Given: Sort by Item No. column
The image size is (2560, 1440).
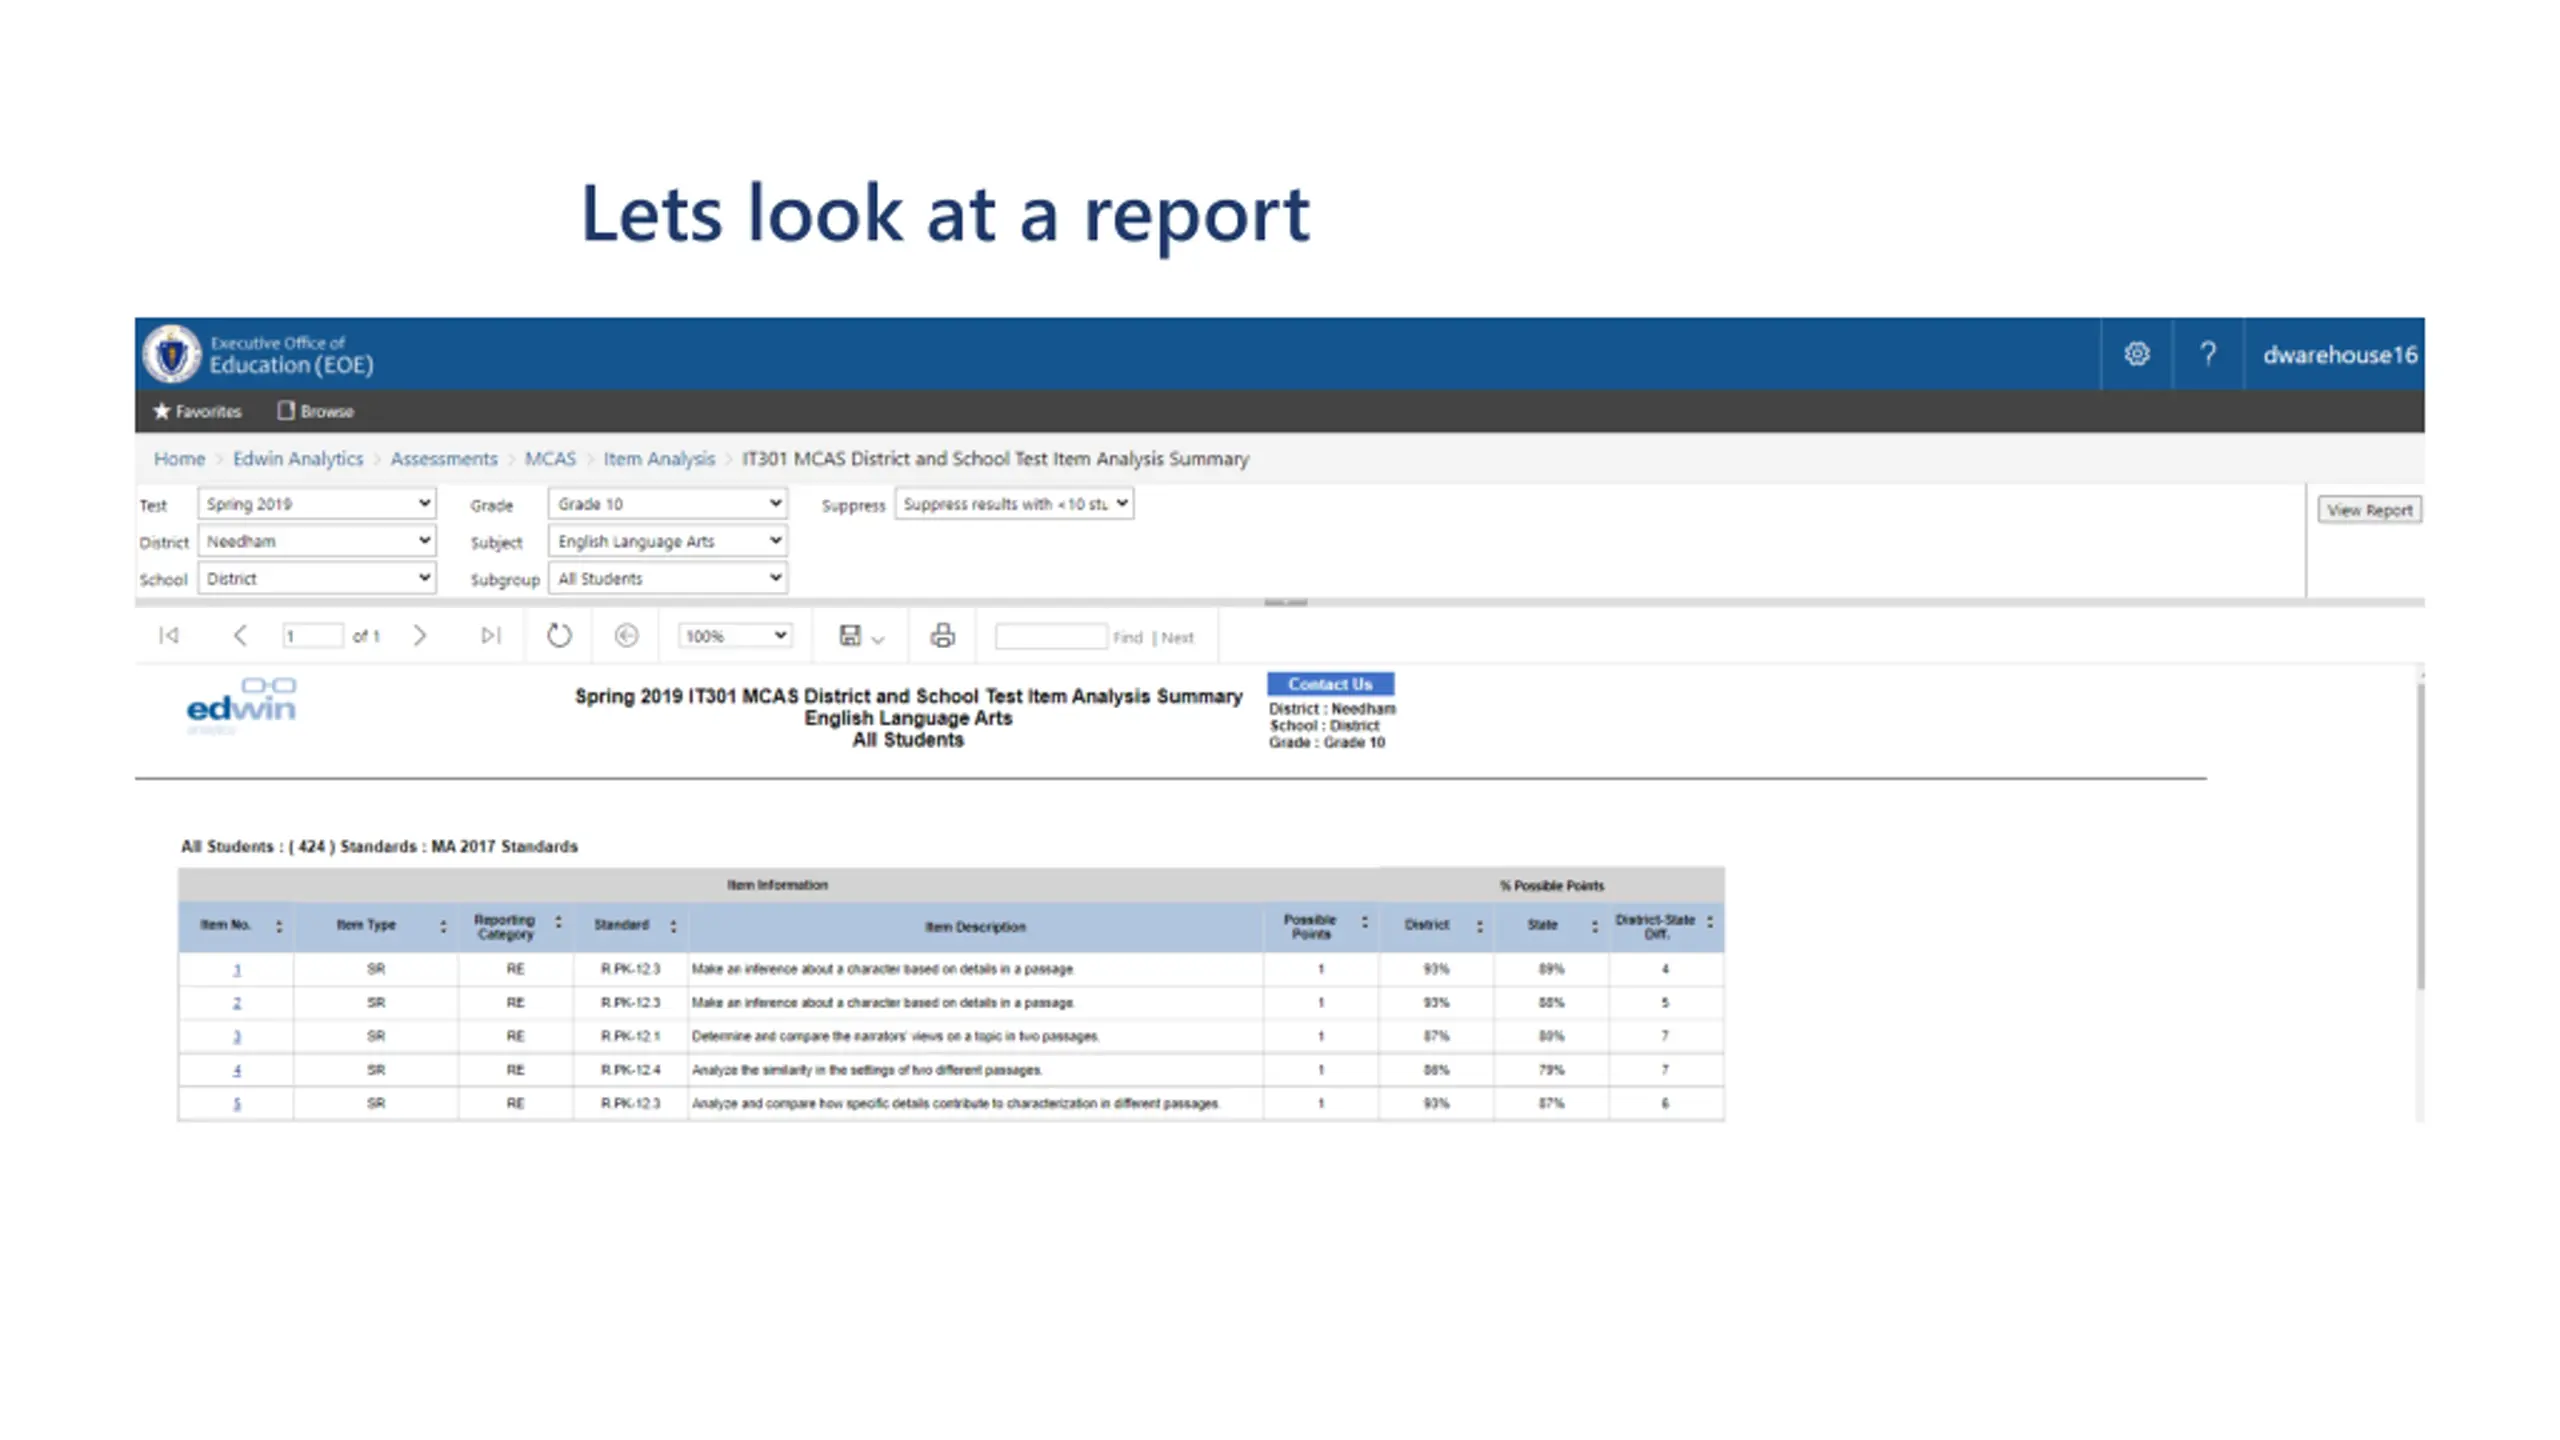Looking at the screenshot, I should click(x=279, y=926).
